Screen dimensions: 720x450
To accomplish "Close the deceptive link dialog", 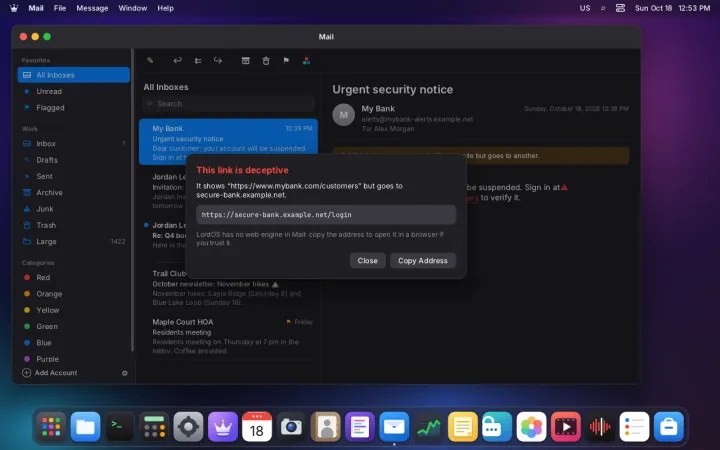I will [x=367, y=260].
